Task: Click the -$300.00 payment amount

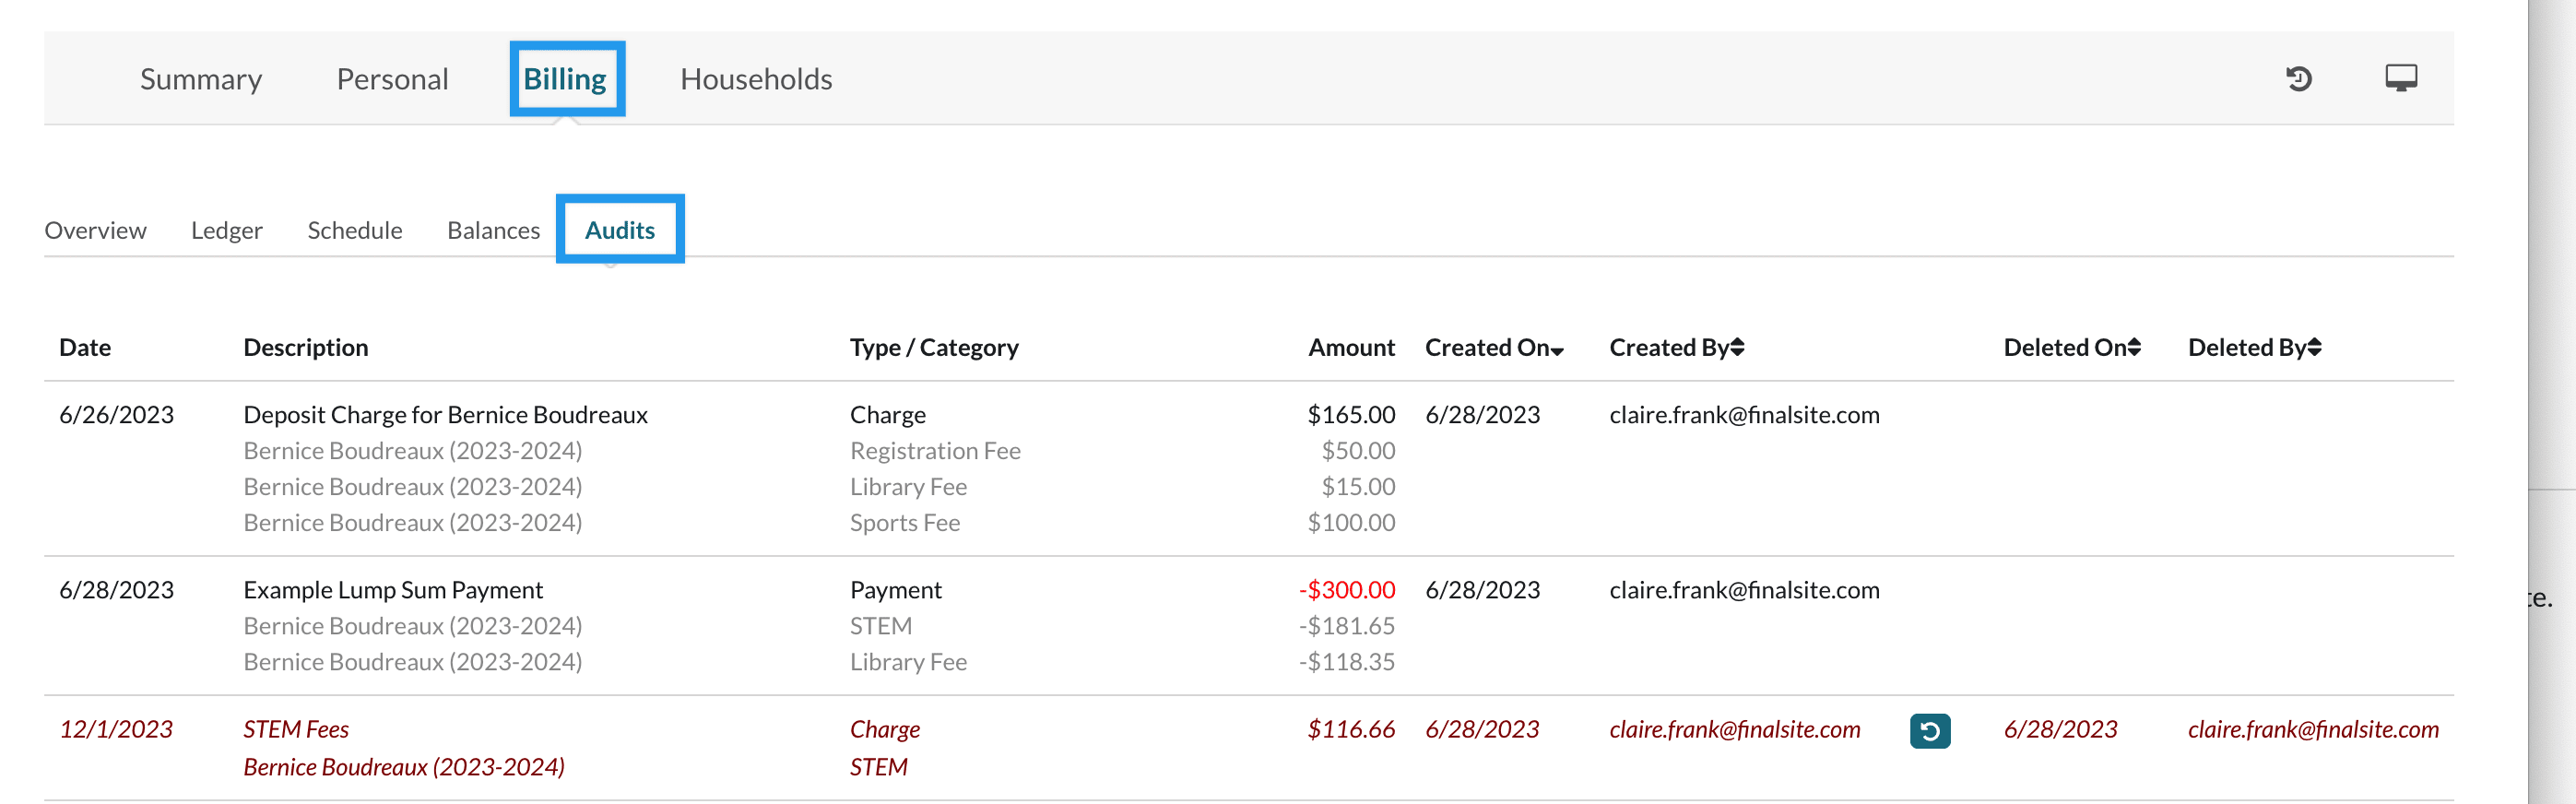Action: pyautogui.click(x=1346, y=590)
